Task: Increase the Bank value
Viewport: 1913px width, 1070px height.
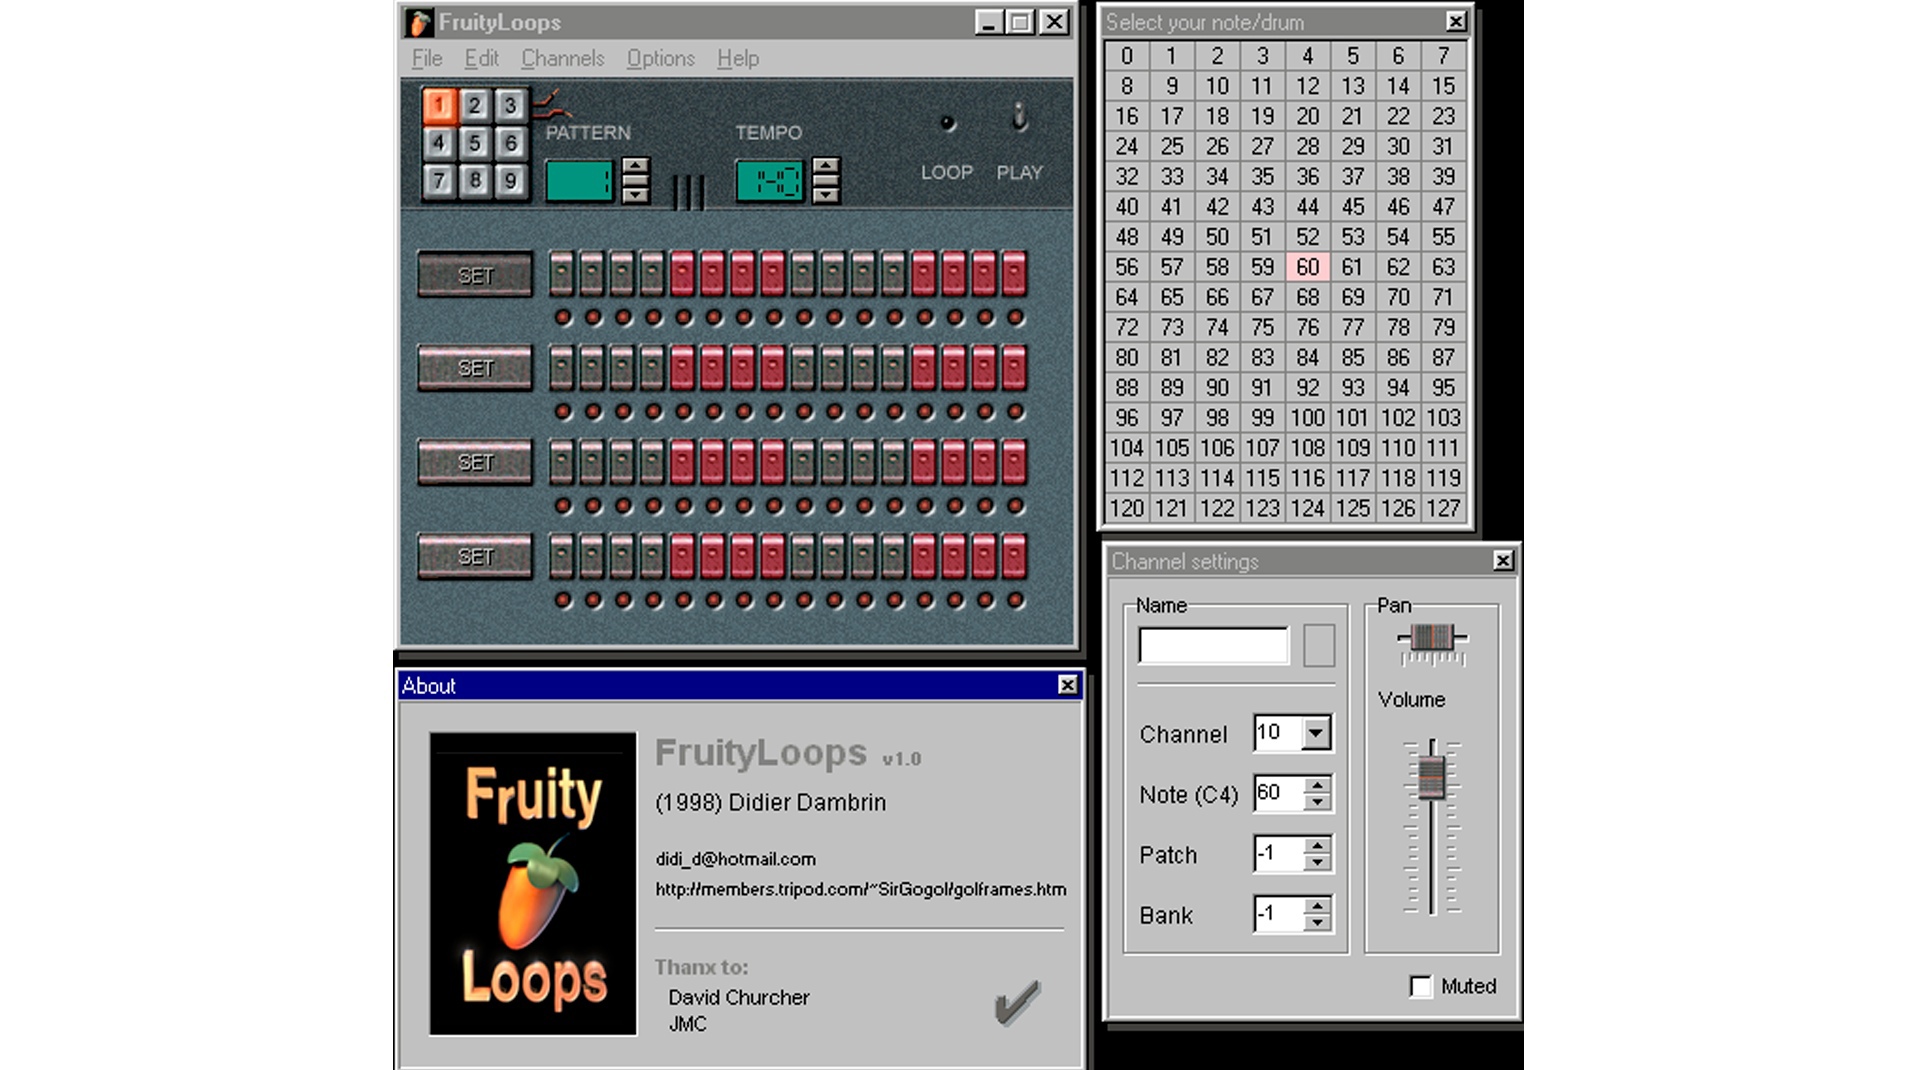Action: [x=1317, y=906]
